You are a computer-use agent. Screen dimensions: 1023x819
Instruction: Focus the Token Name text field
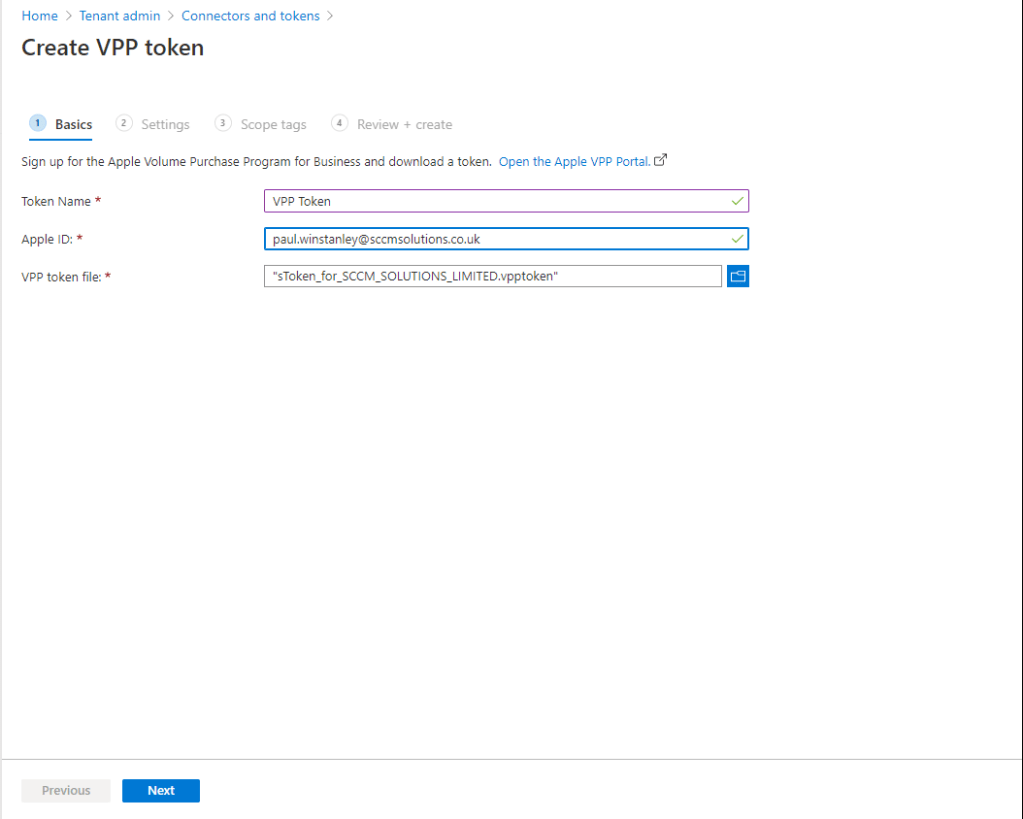tap(495, 201)
